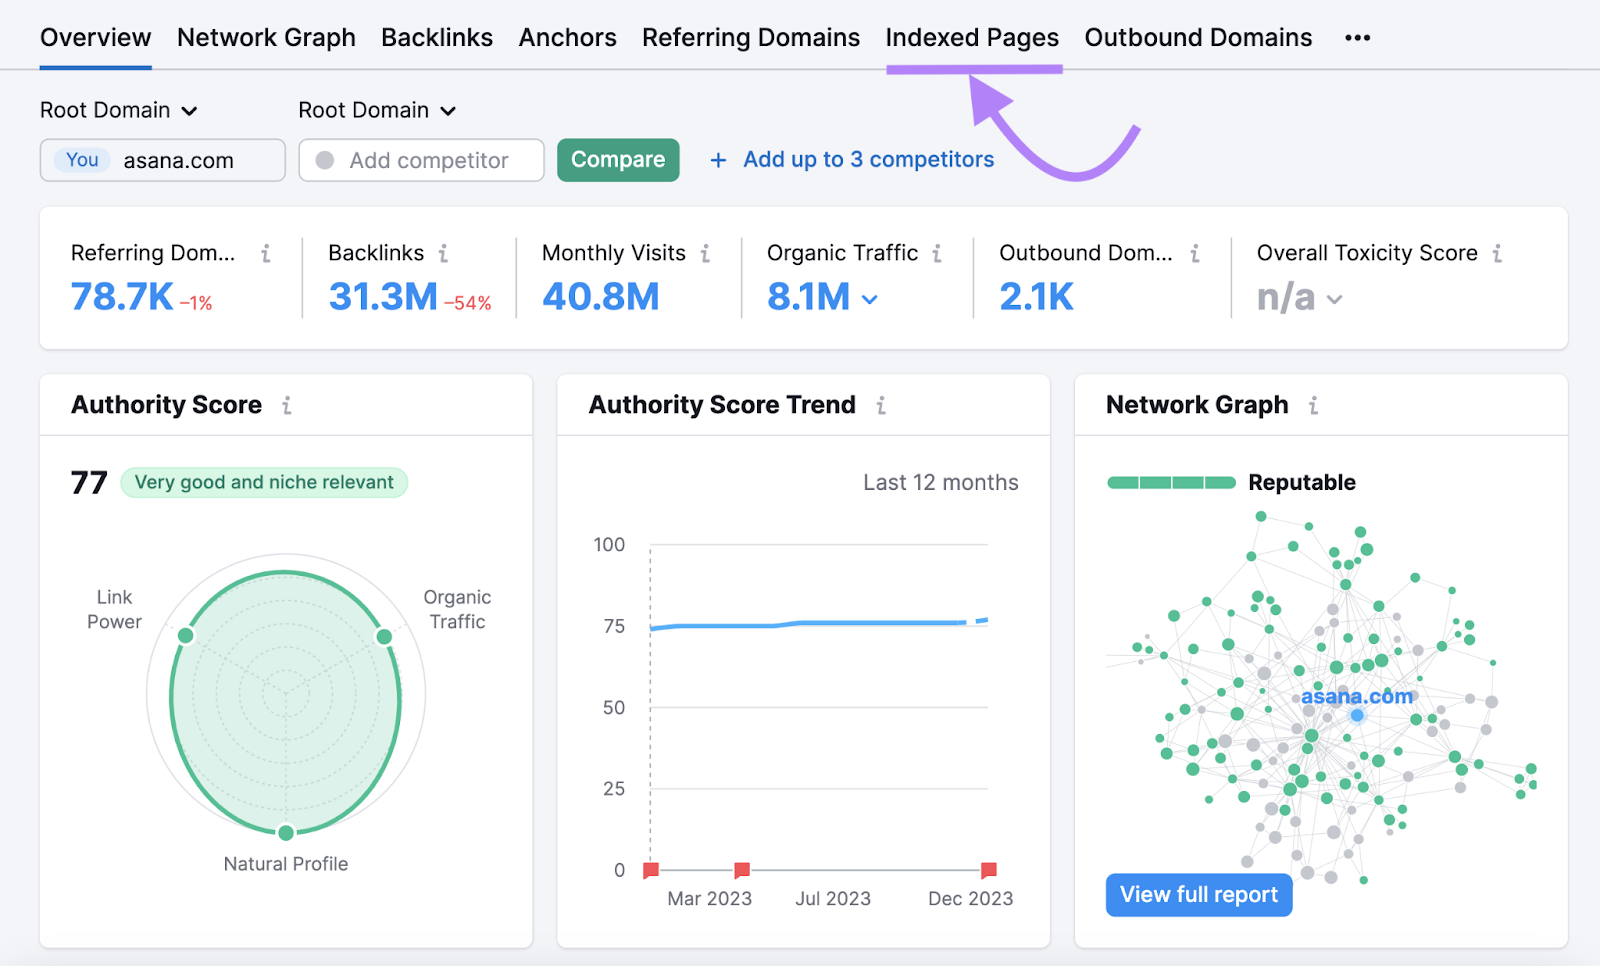Click the Very good and niche relevant badge
This screenshot has width=1600, height=966.
point(264,483)
